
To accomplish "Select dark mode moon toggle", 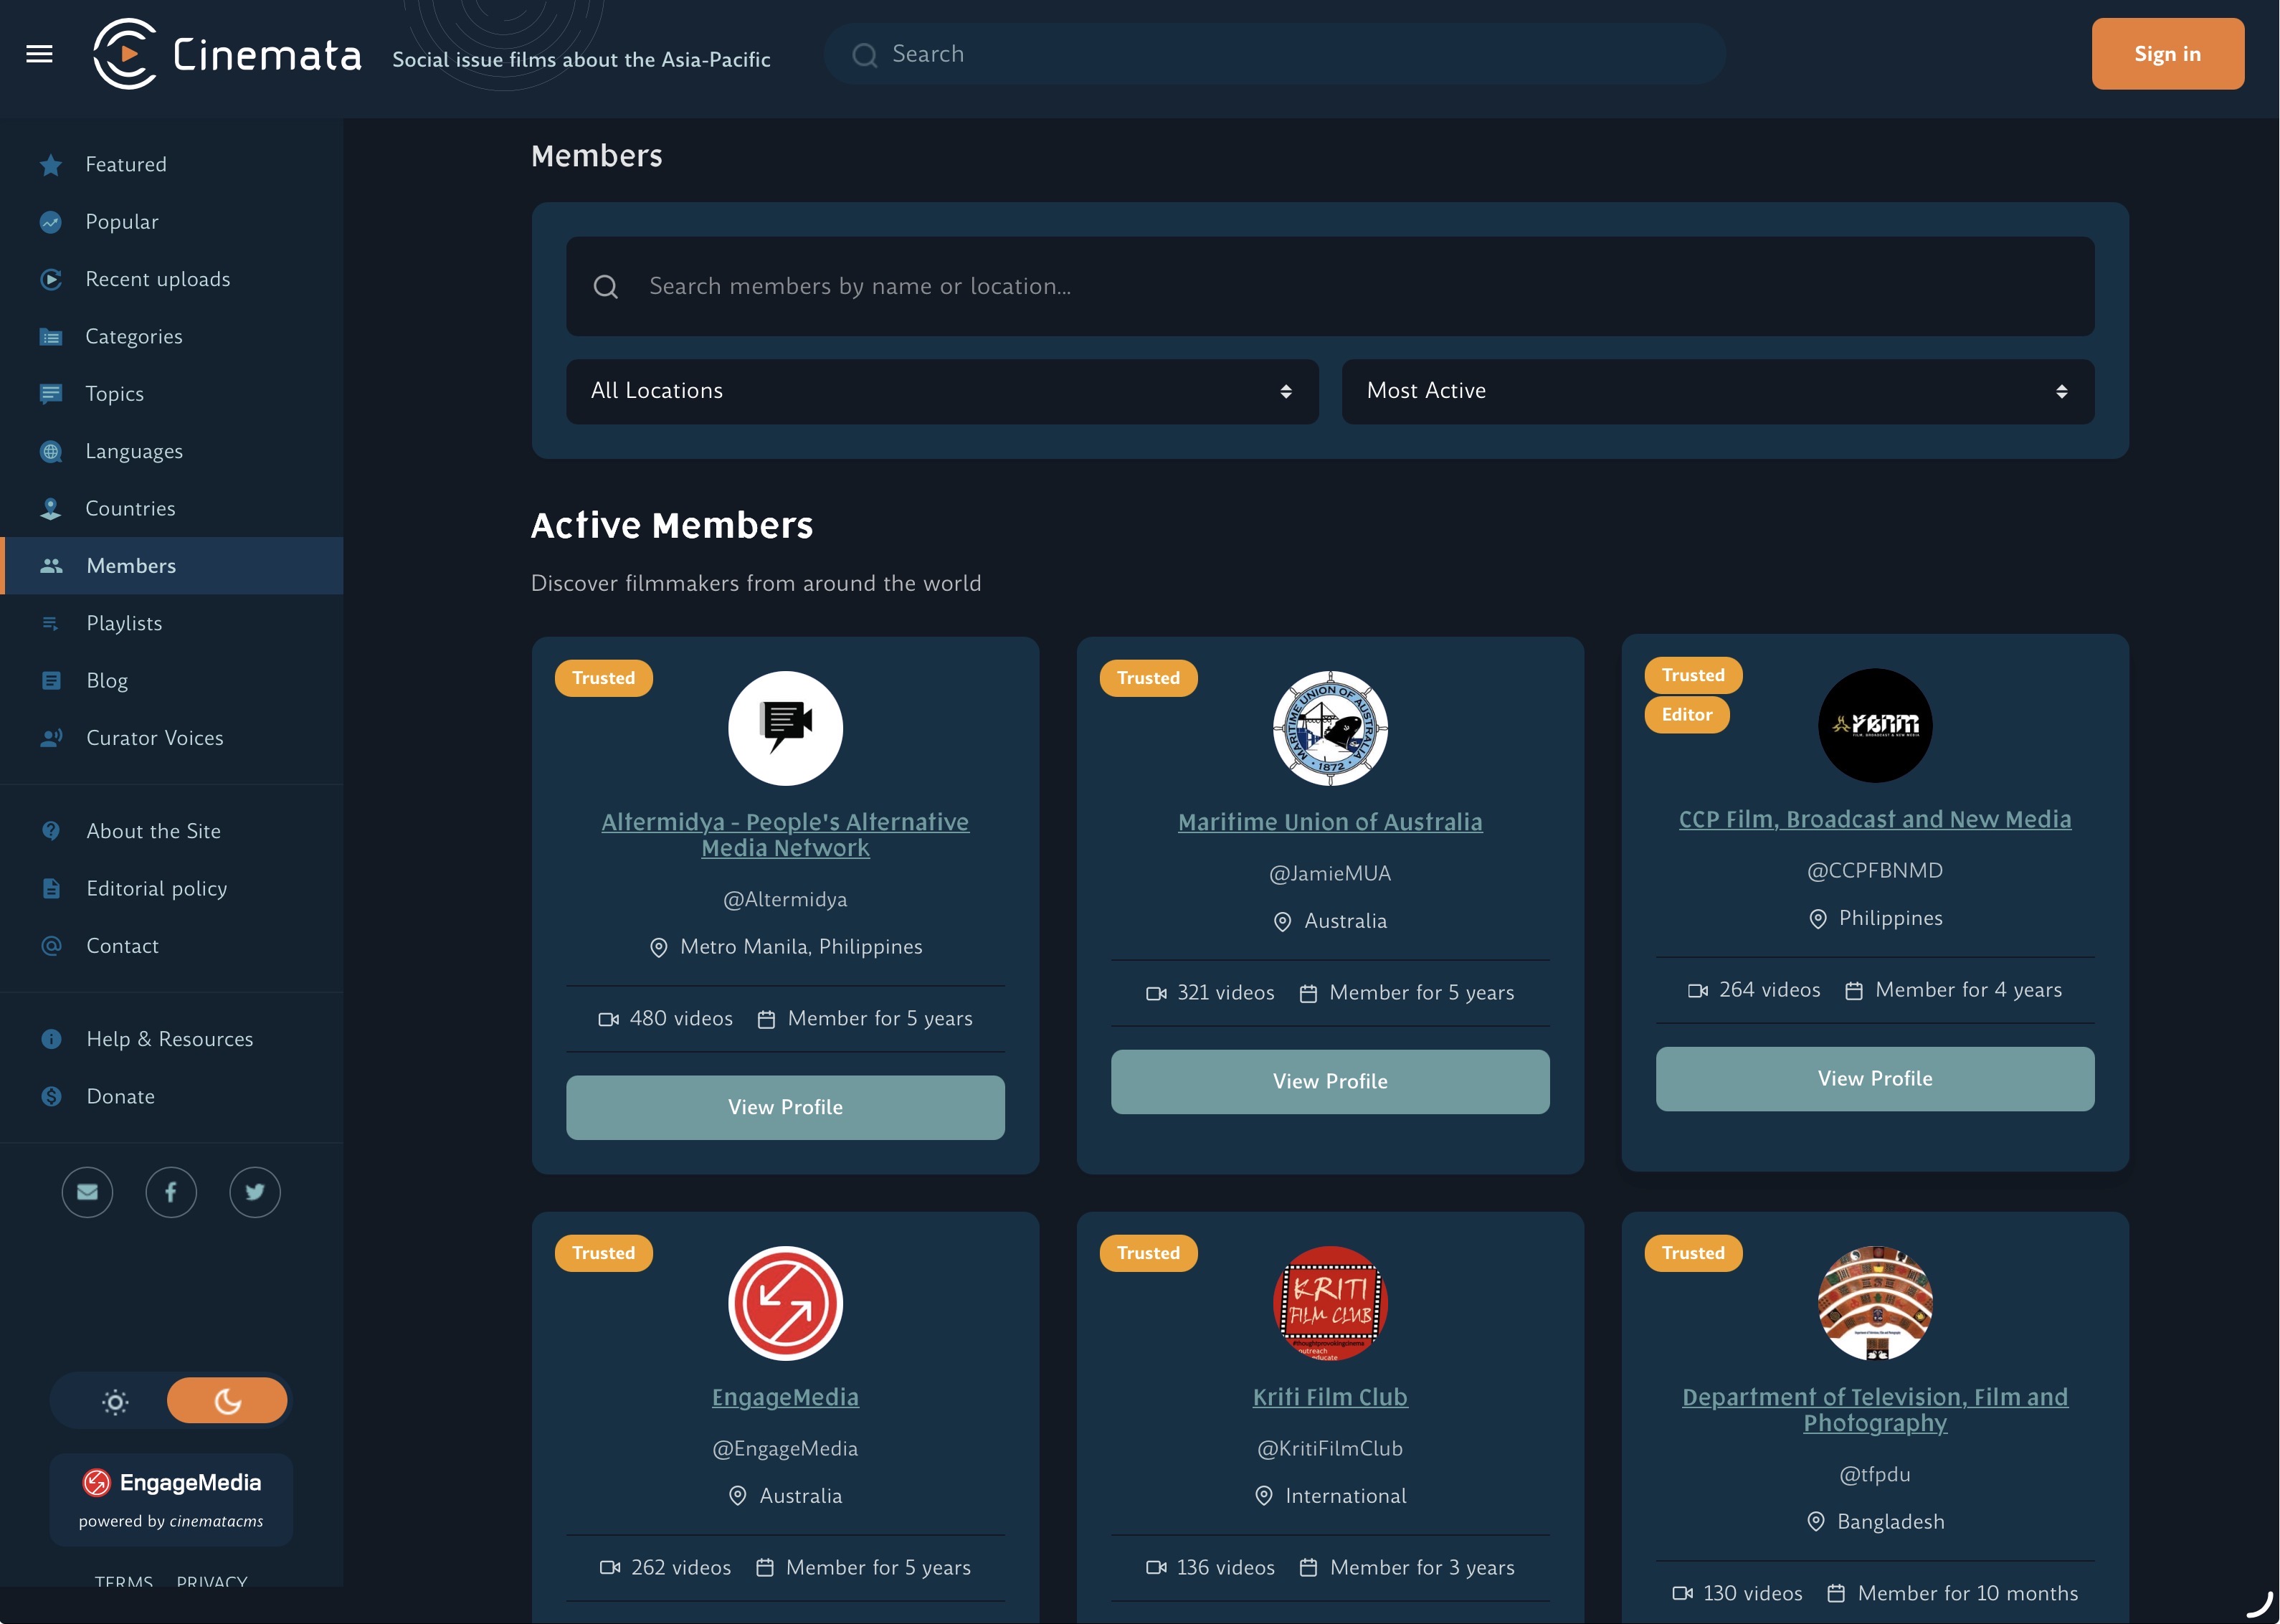I will pos(228,1402).
